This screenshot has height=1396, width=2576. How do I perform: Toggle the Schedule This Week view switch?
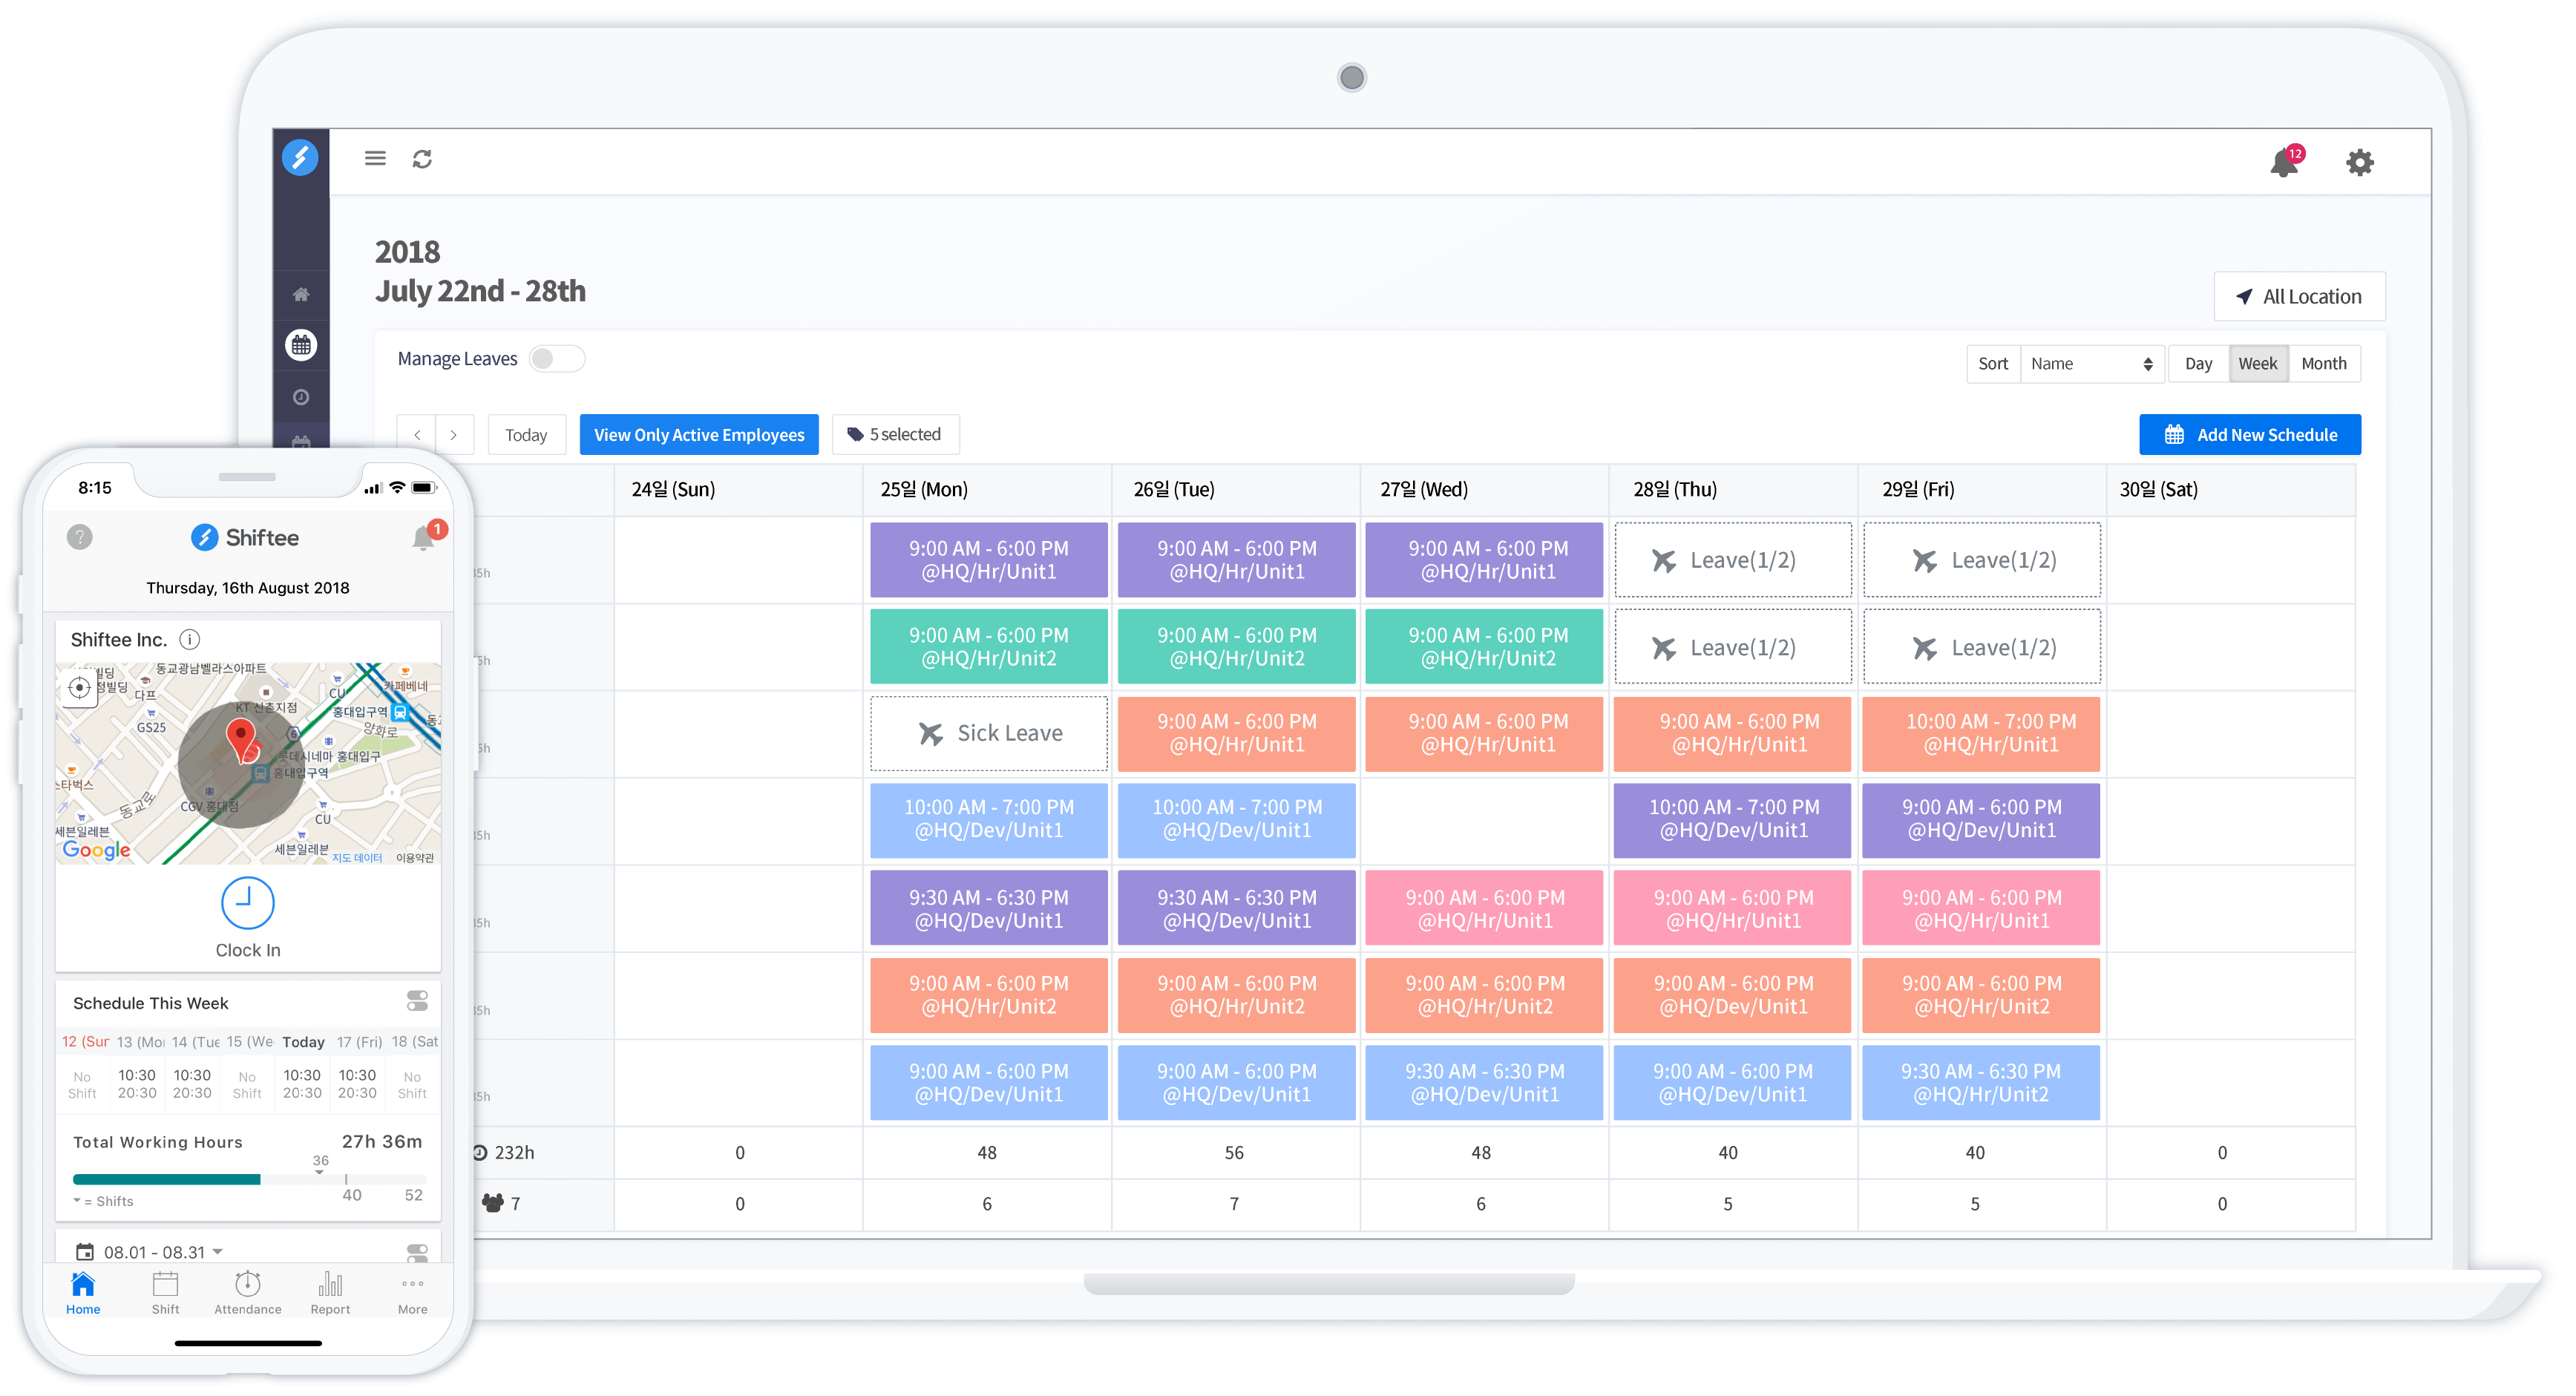point(417,1001)
